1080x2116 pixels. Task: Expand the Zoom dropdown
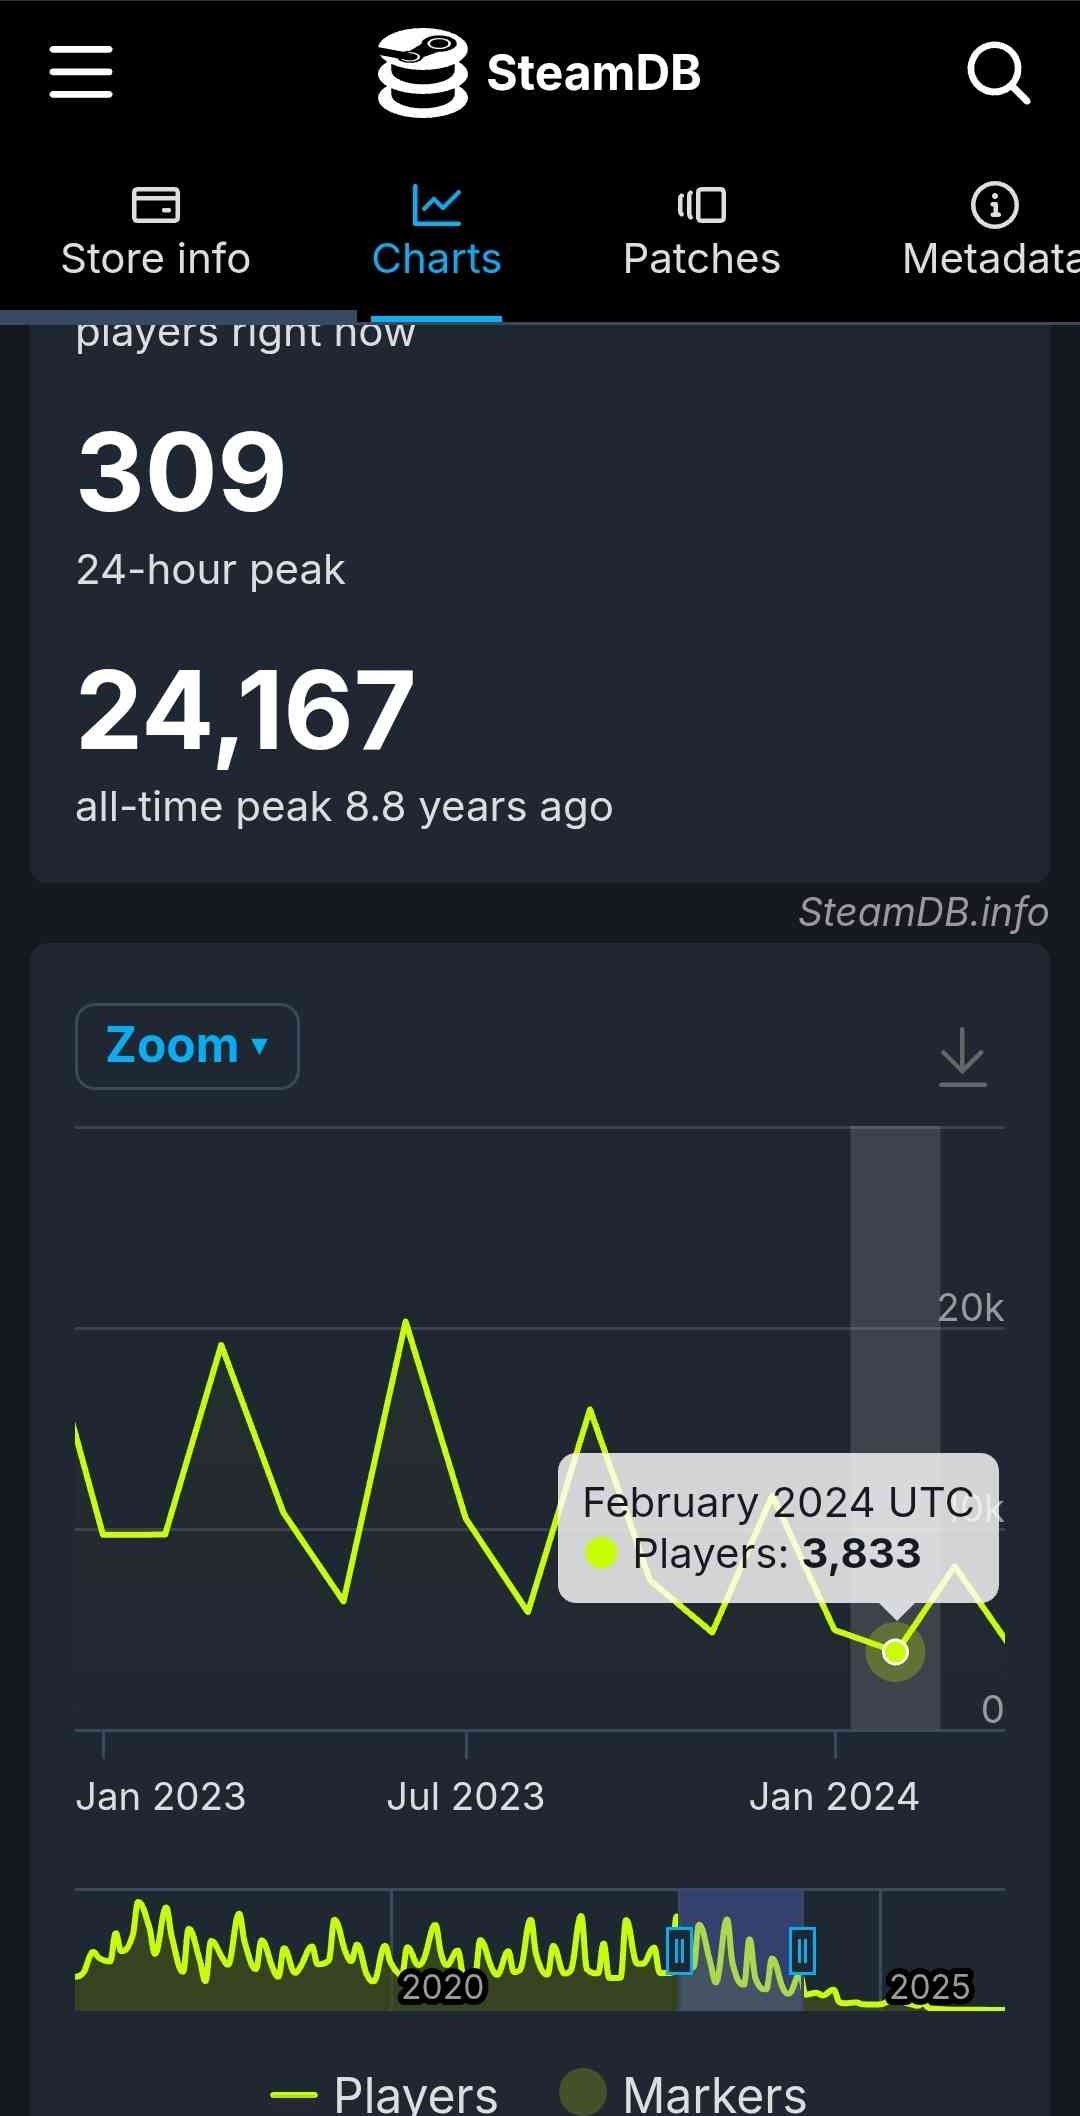coord(187,1046)
